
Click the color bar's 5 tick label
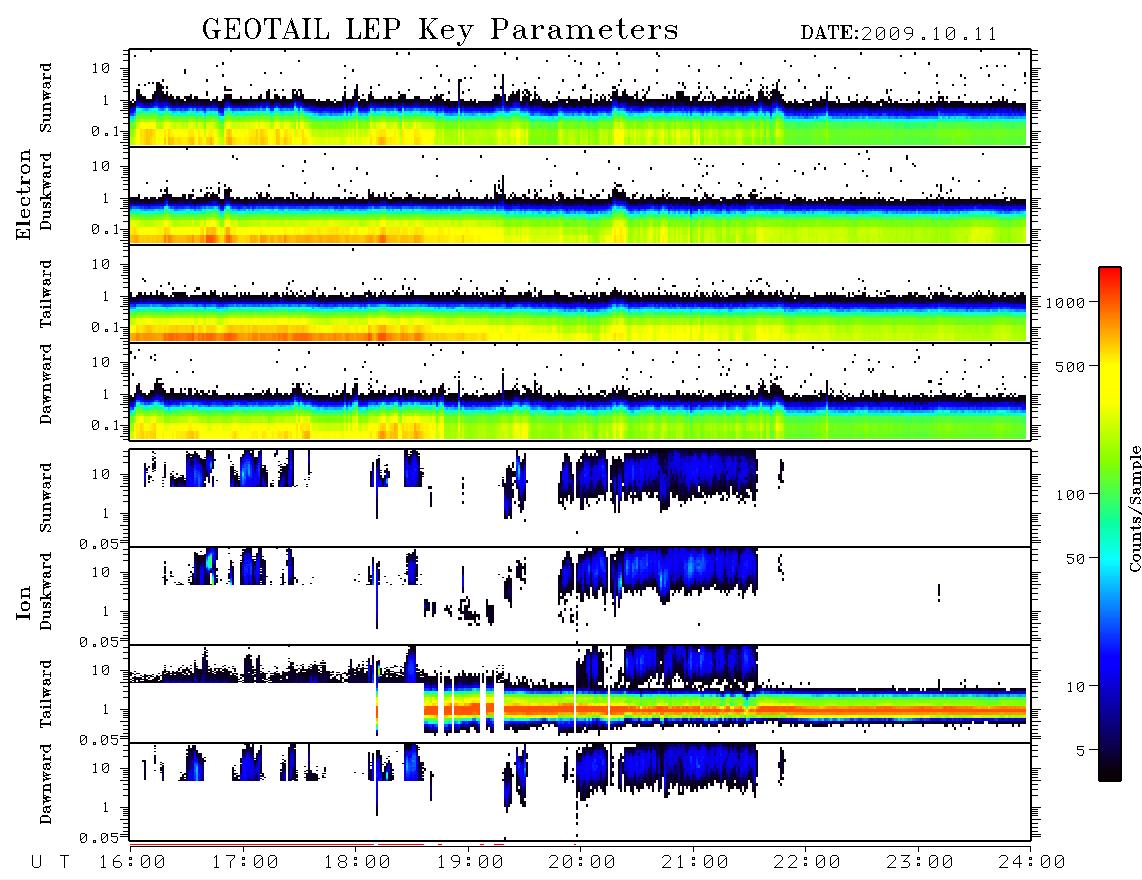pos(1080,750)
